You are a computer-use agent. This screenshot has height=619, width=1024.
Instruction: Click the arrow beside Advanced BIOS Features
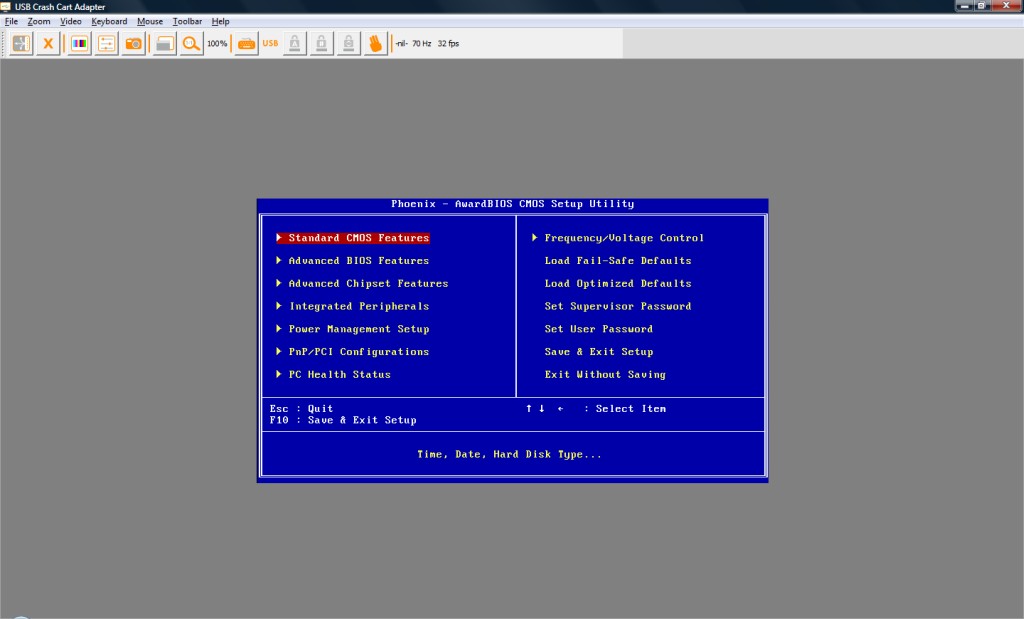tap(279, 261)
